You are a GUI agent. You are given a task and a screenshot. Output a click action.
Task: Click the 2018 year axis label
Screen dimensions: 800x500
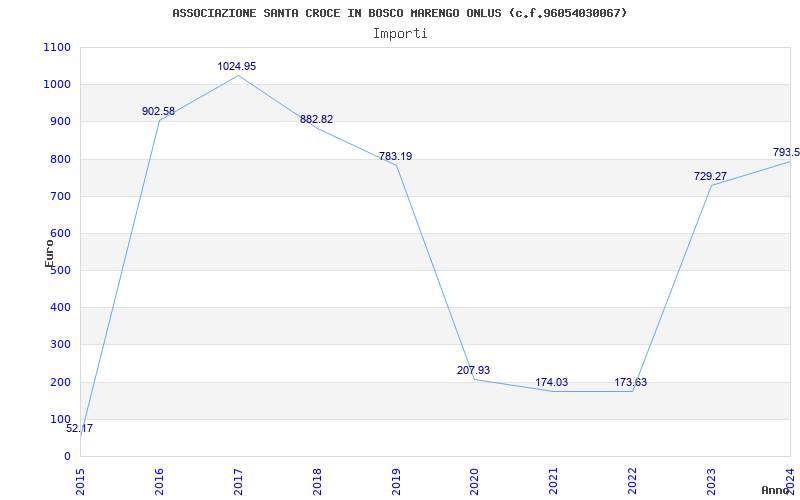pyautogui.click(x=317, y=482)
